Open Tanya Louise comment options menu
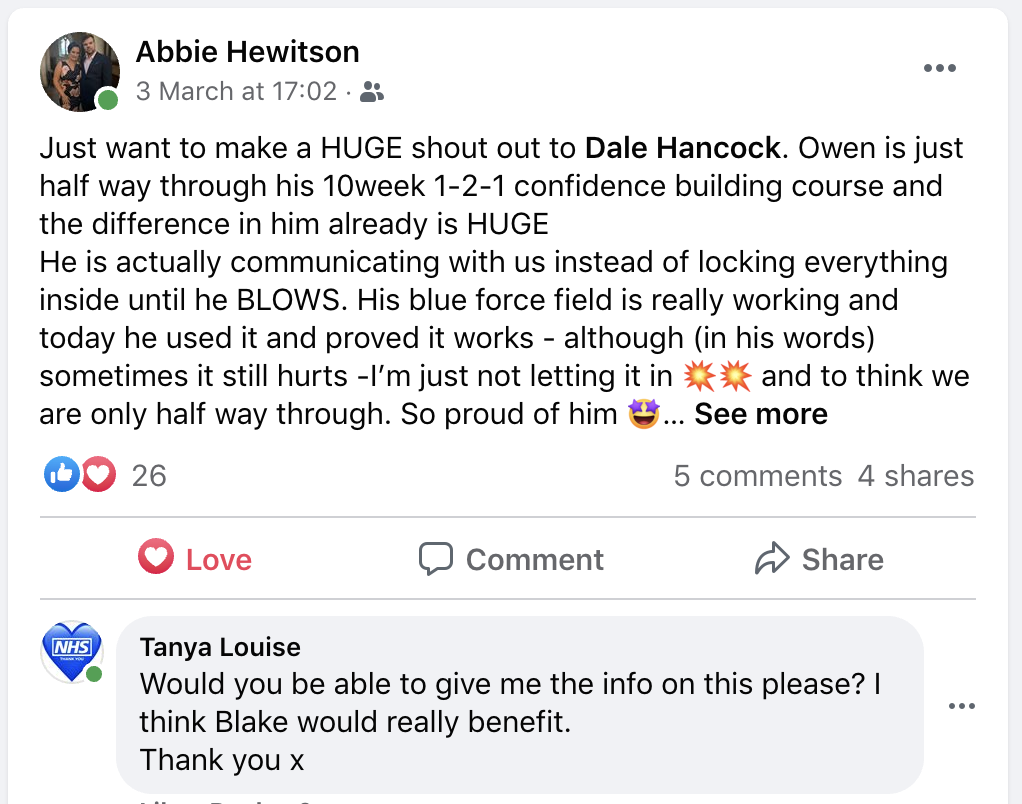 coord(961,706)
